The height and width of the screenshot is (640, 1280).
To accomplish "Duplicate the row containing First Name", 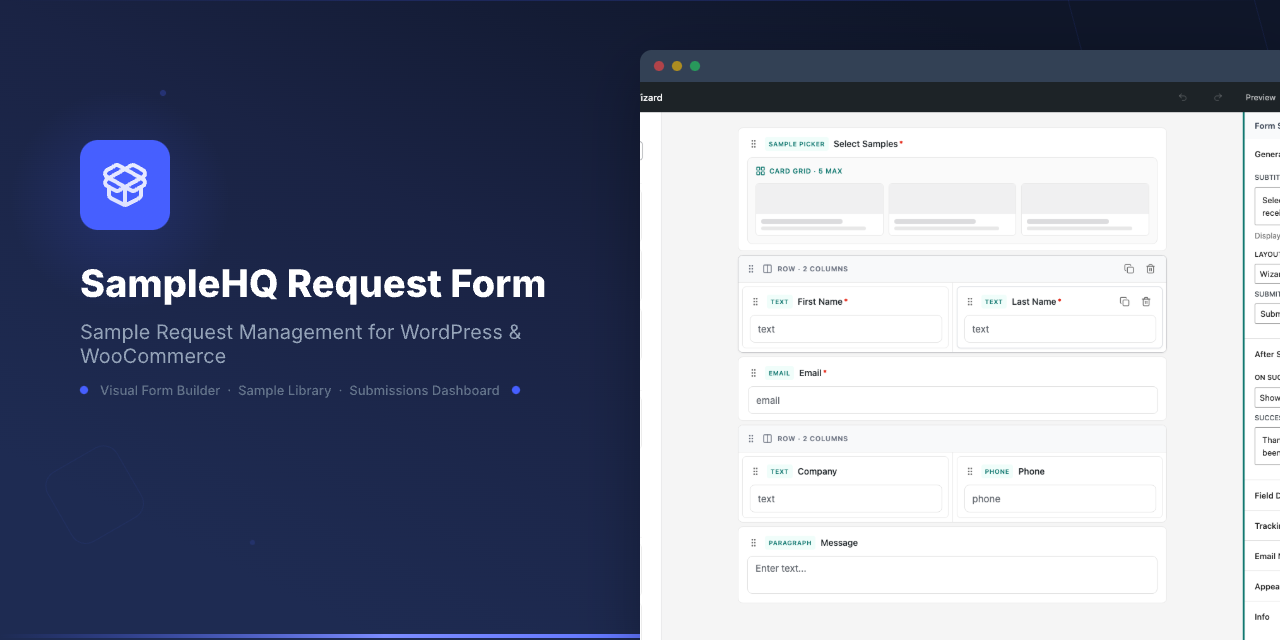I will pyautogui.click(x=1129, y=269).
